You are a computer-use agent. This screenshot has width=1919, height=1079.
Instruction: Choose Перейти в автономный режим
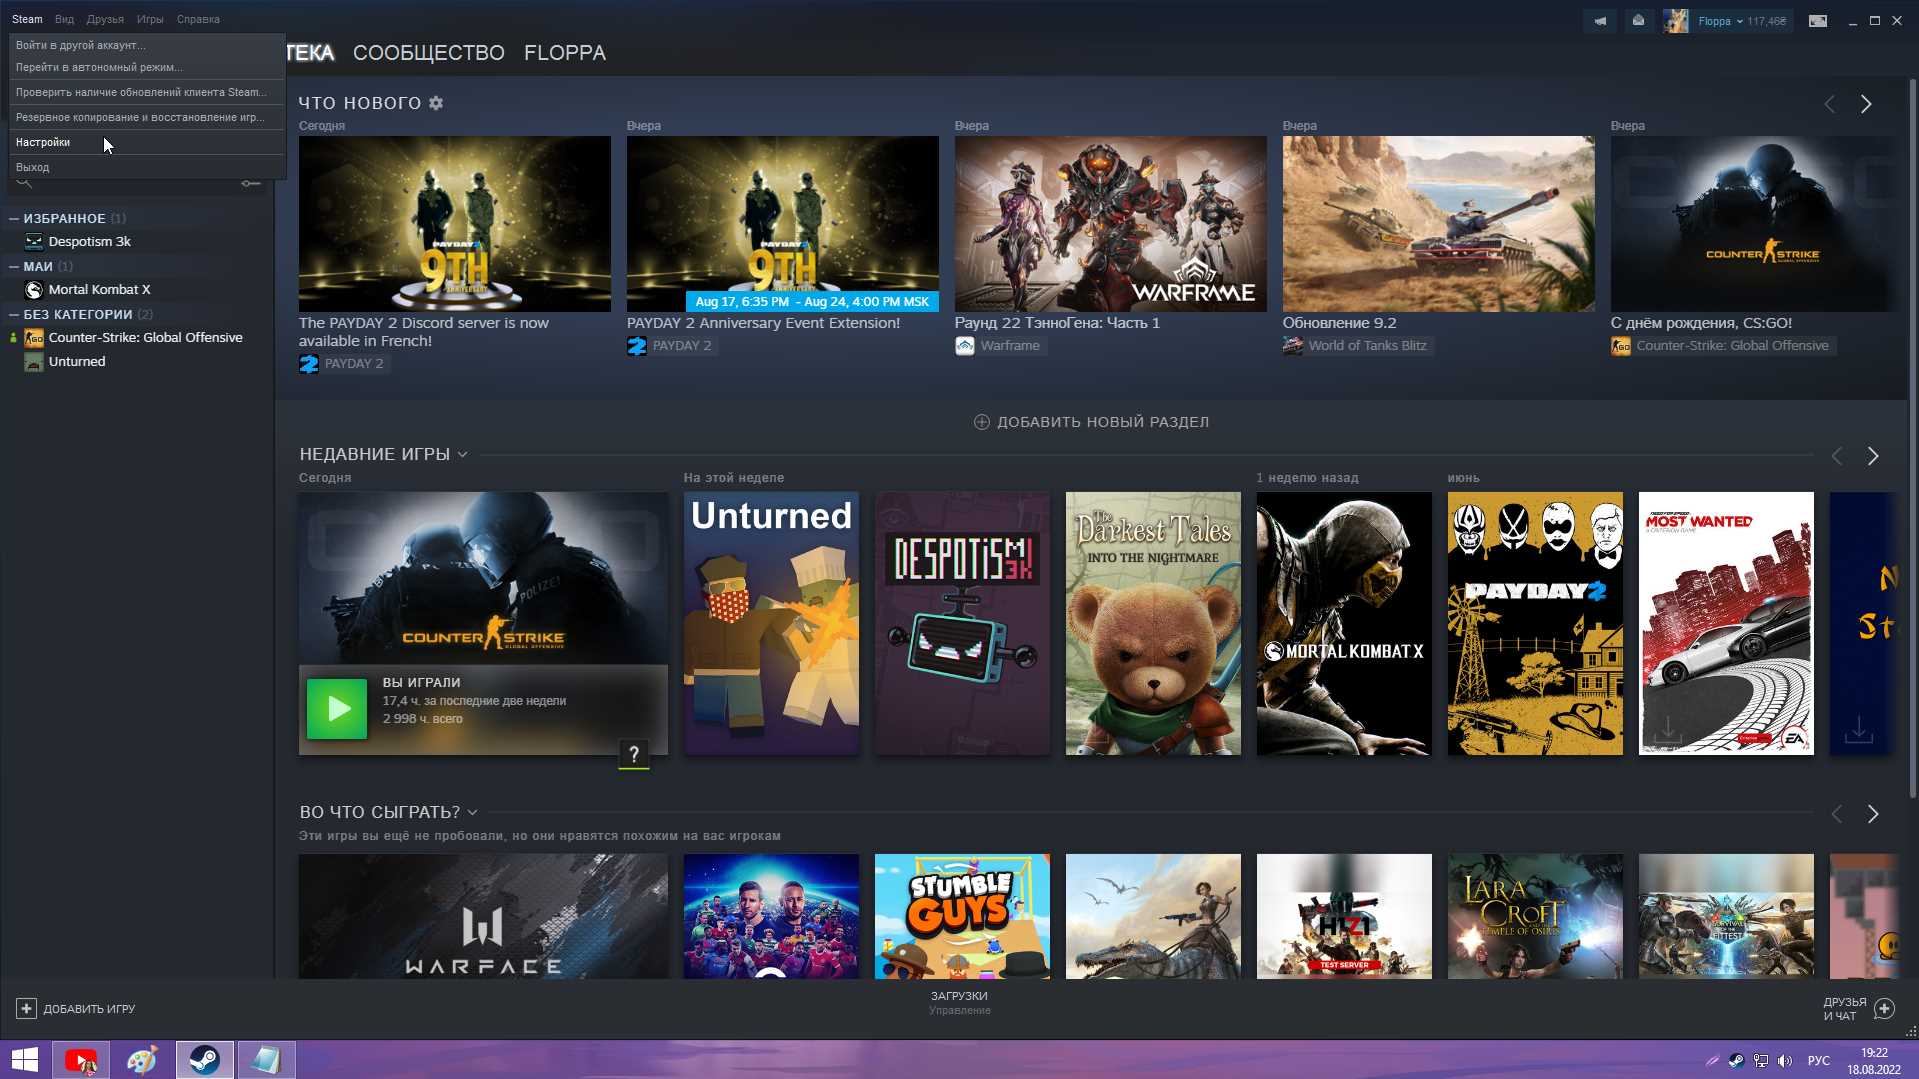pyautogui.click(x=147, y=67)
